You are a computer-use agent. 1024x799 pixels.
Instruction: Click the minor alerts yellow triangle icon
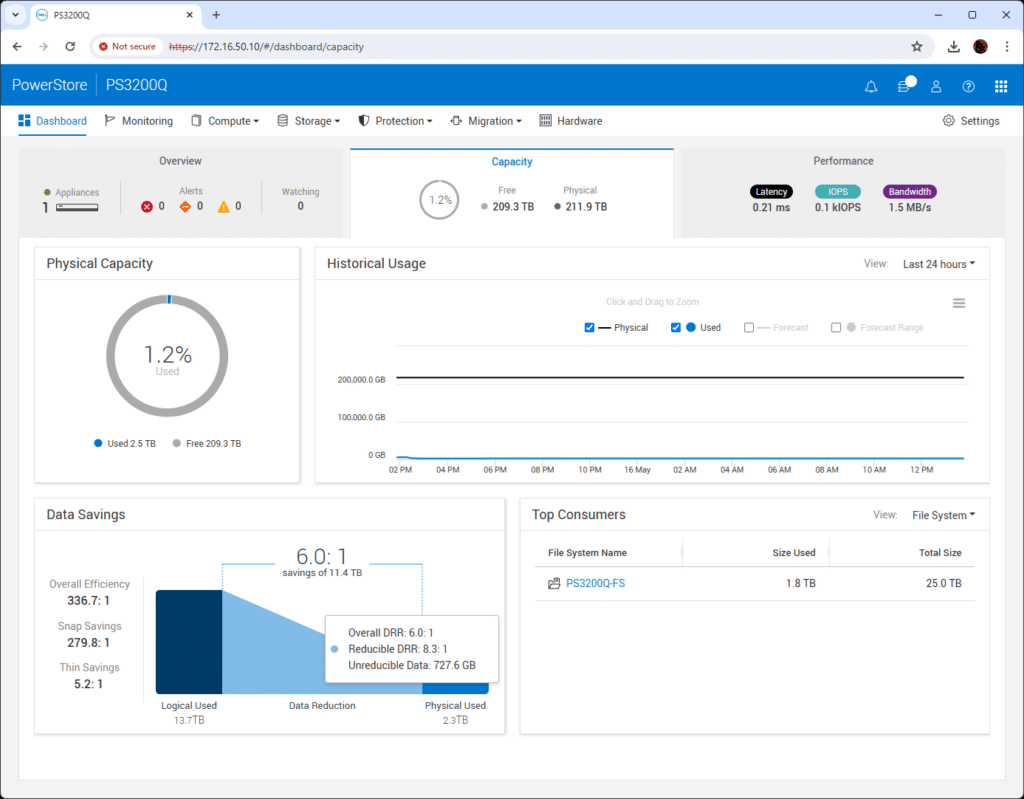[x=223, y=206]
